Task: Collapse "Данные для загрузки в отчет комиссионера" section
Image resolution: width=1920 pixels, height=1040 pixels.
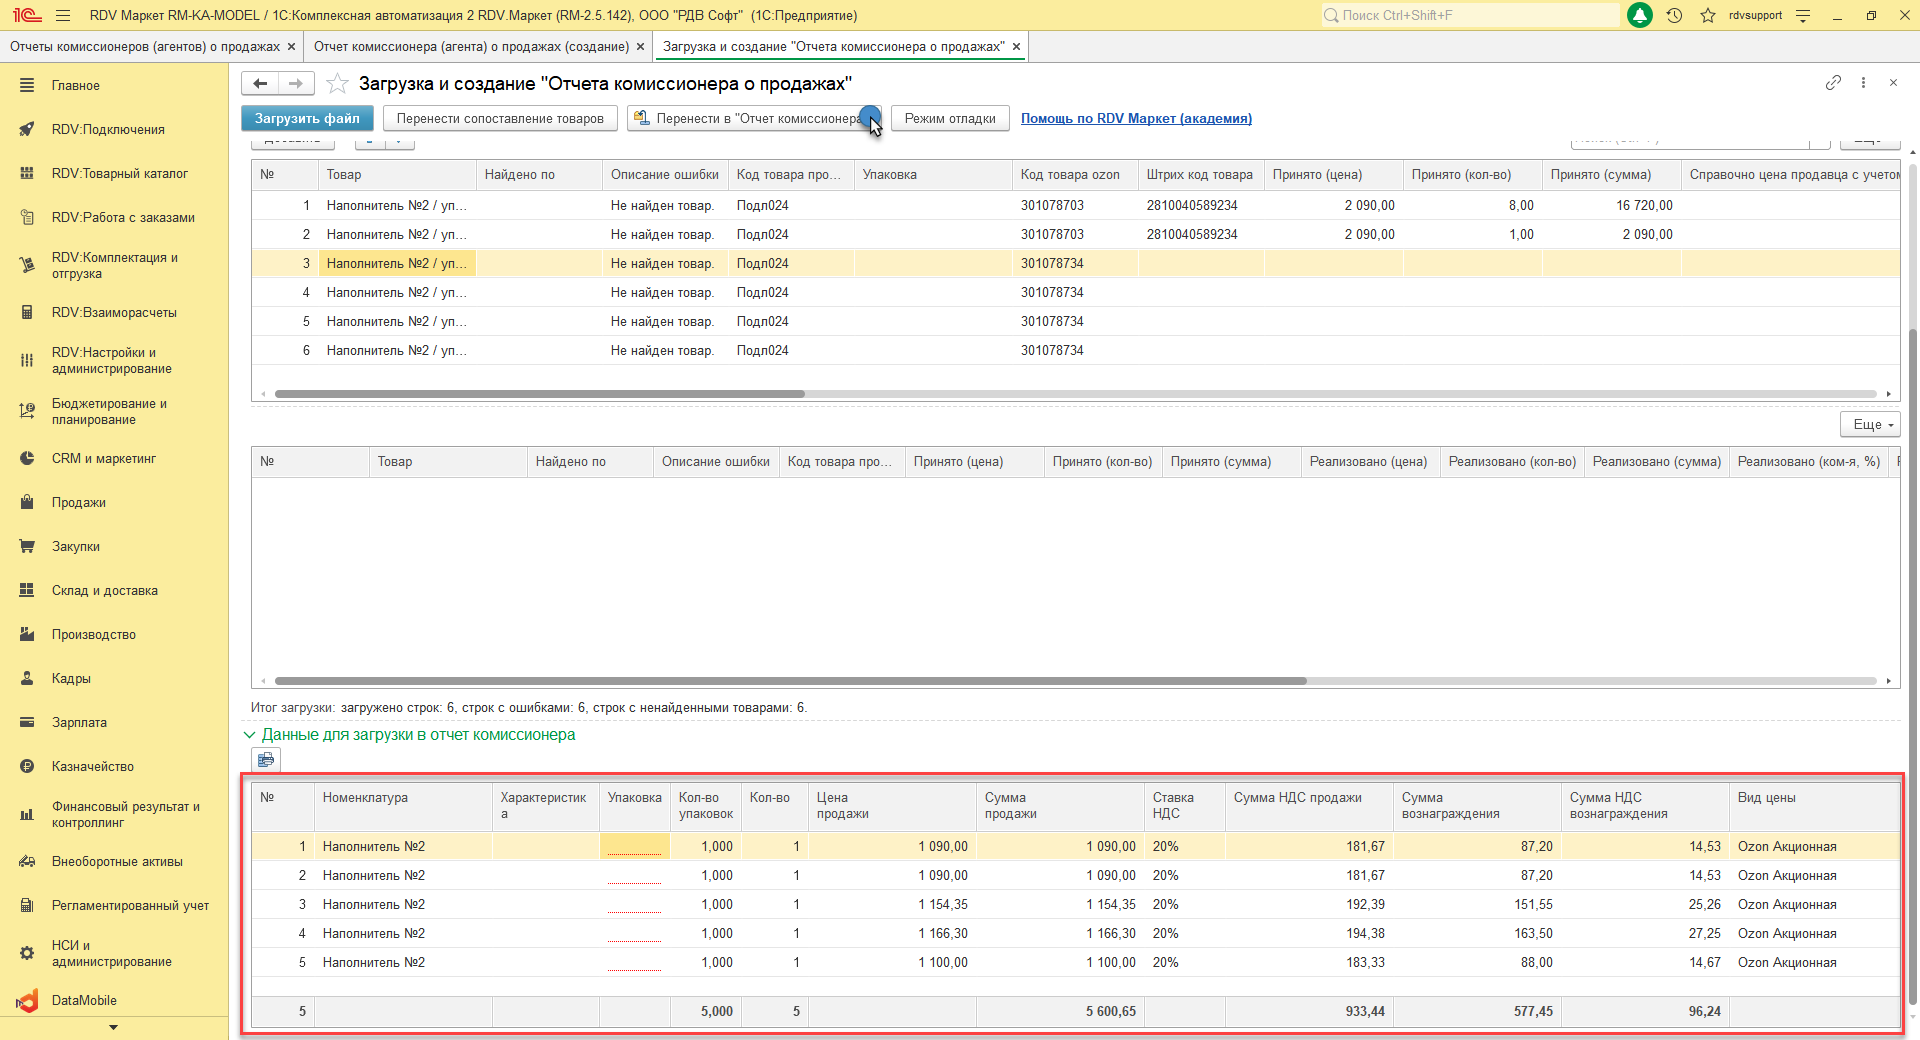Action: click(x=249, y=735)
